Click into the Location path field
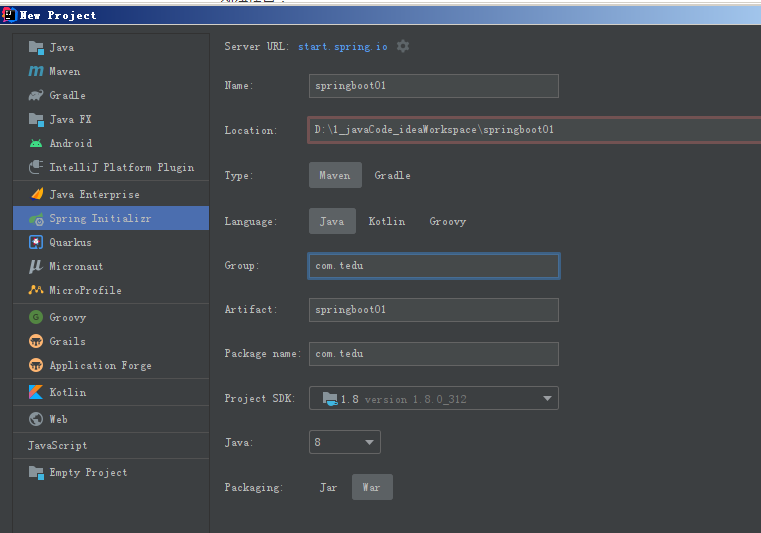761x533 pixels. (x=534, y=130)
